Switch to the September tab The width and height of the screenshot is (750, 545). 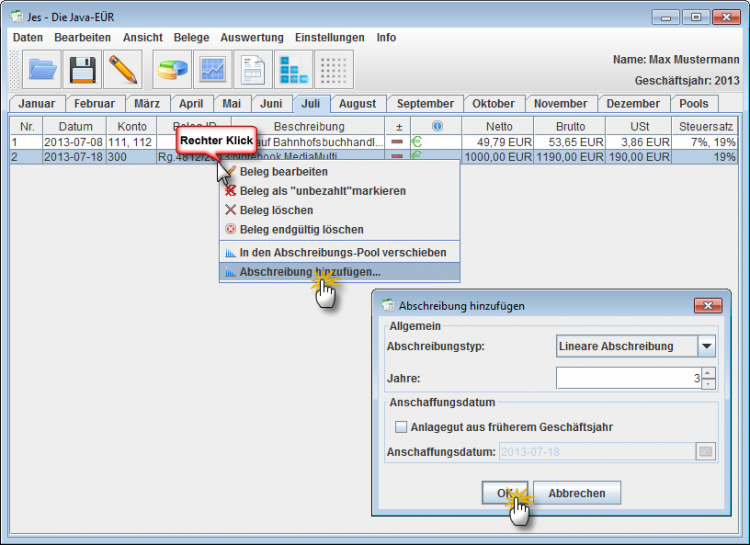(x=425, y=104)
